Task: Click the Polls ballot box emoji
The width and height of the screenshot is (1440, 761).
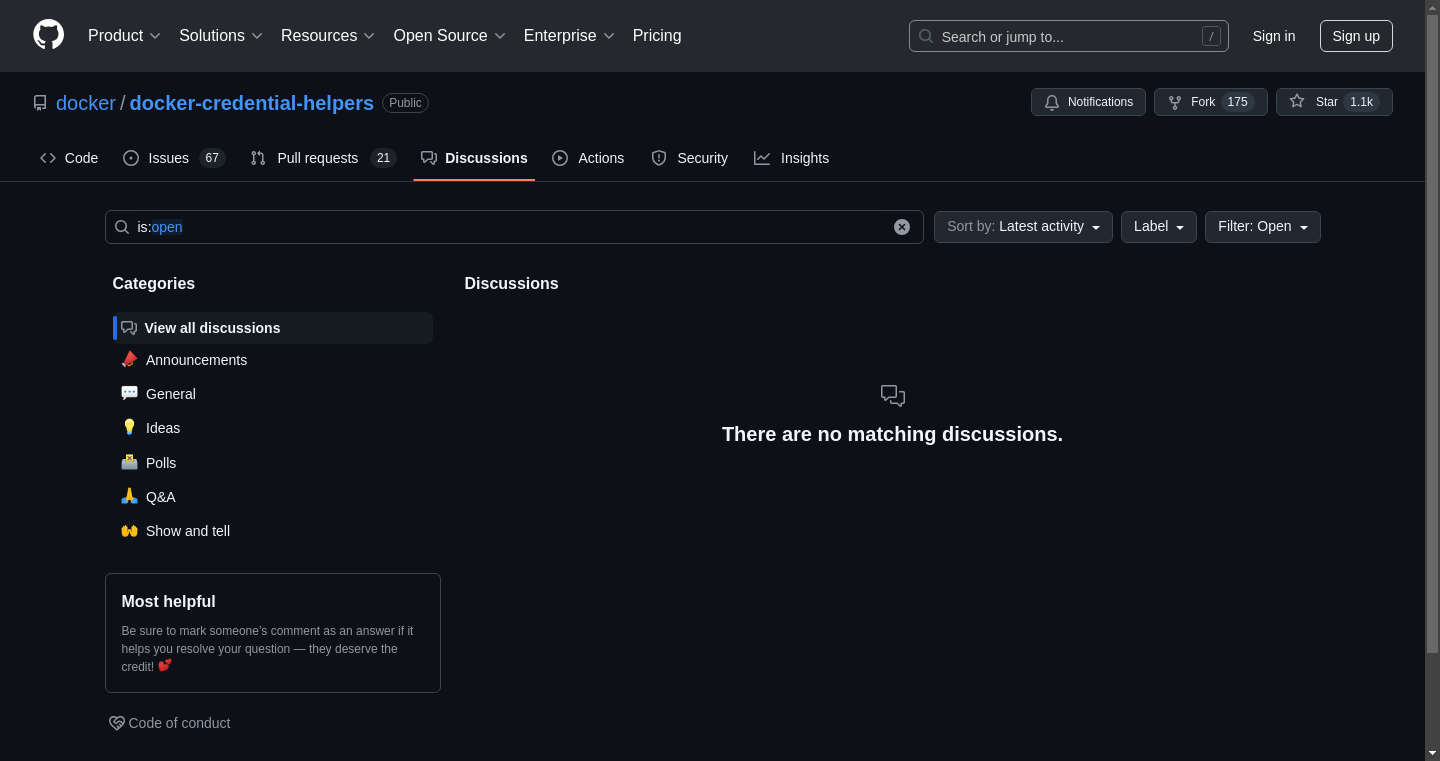Action: (129, 462)
